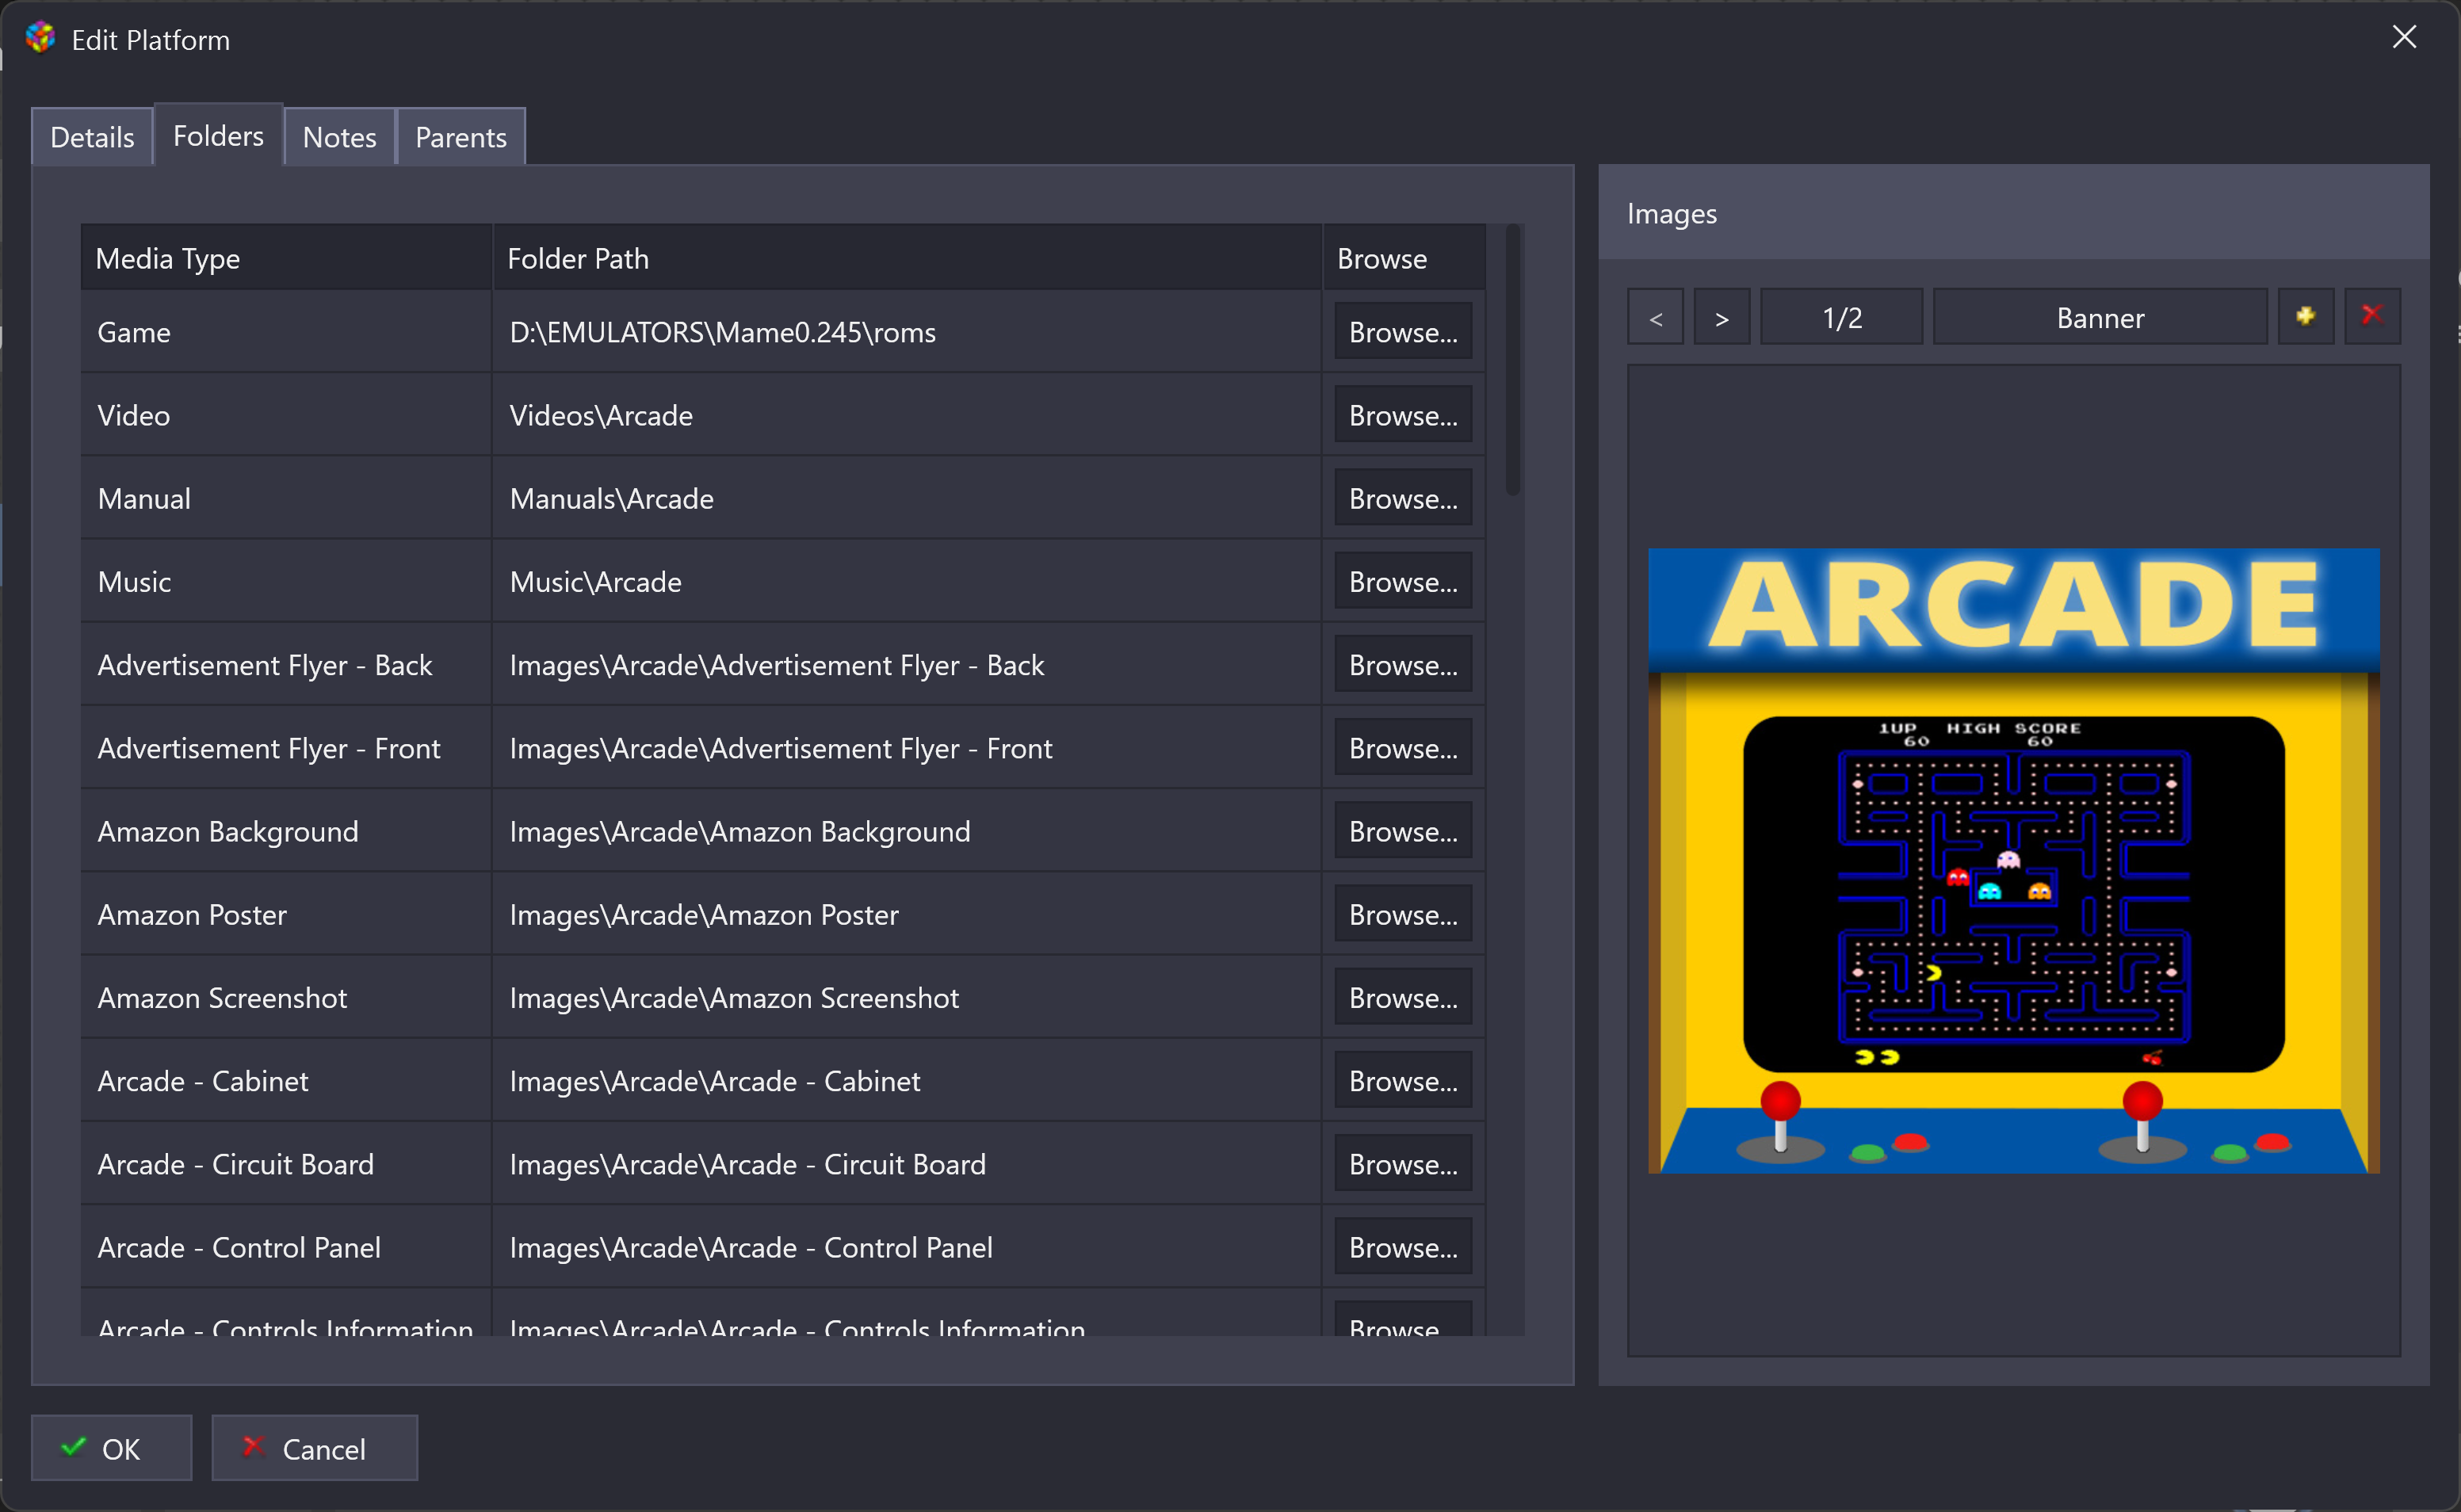2461x1512 pixels.
Task: Select Advertisement Flyer - Back media type
Action: click(x=286, y=665)
